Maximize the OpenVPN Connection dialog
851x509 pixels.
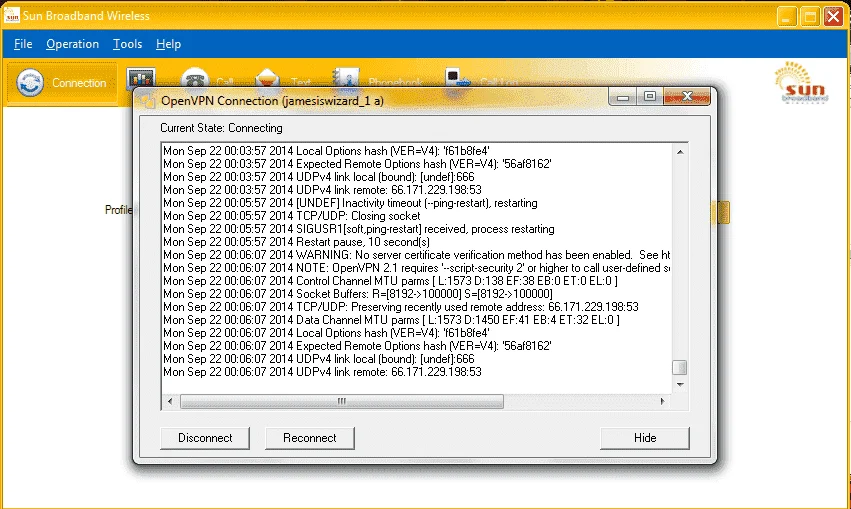[650, 97]
